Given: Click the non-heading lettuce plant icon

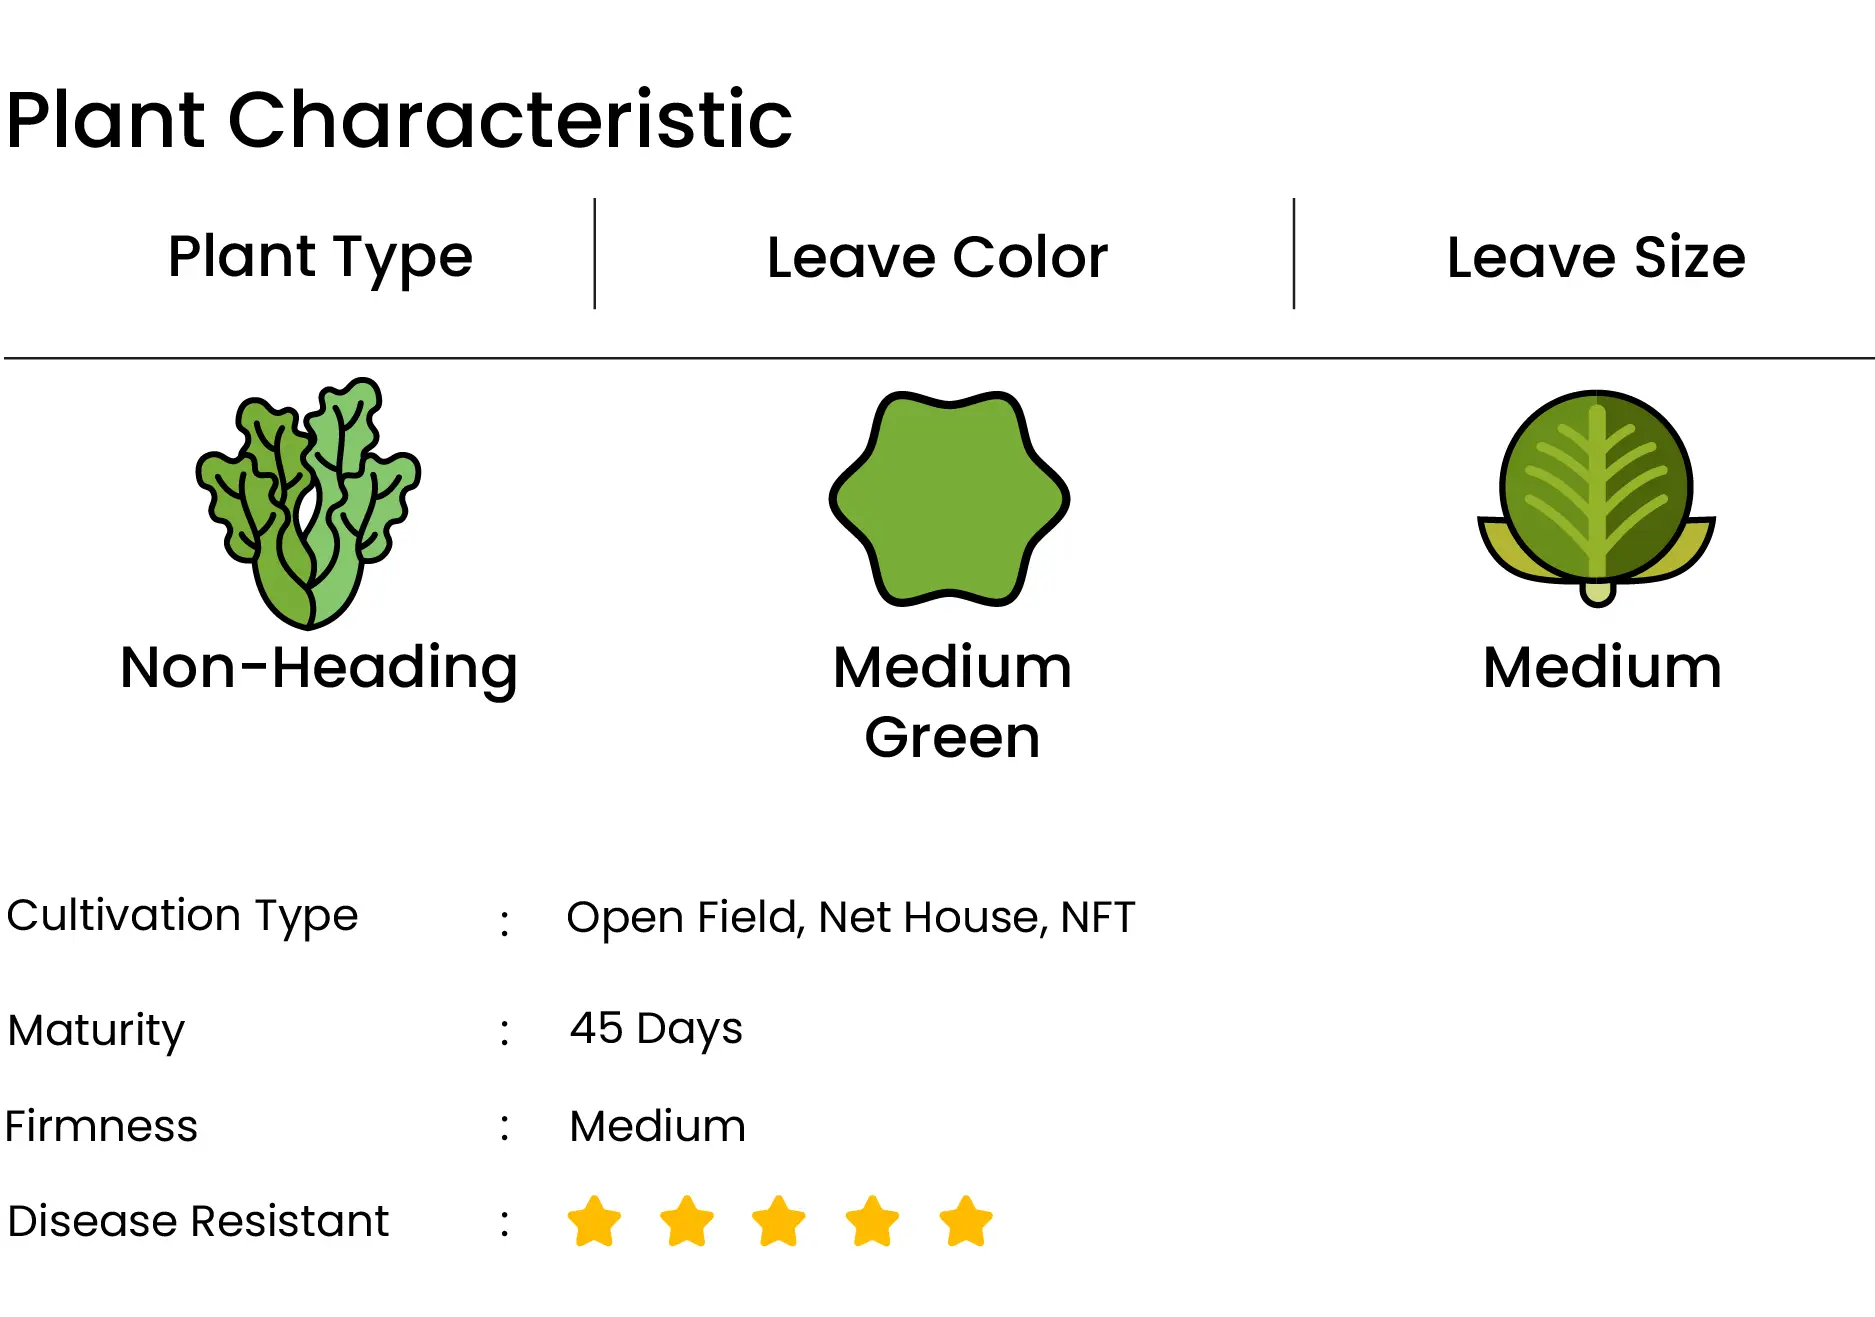Looking at the screenshot, I should coord(308,502).
